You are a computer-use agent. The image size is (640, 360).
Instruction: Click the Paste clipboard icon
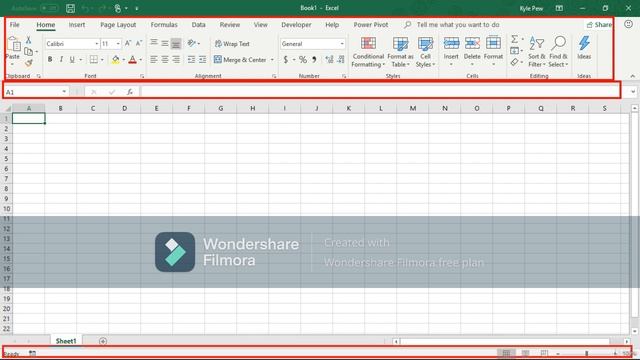[13, 44]
